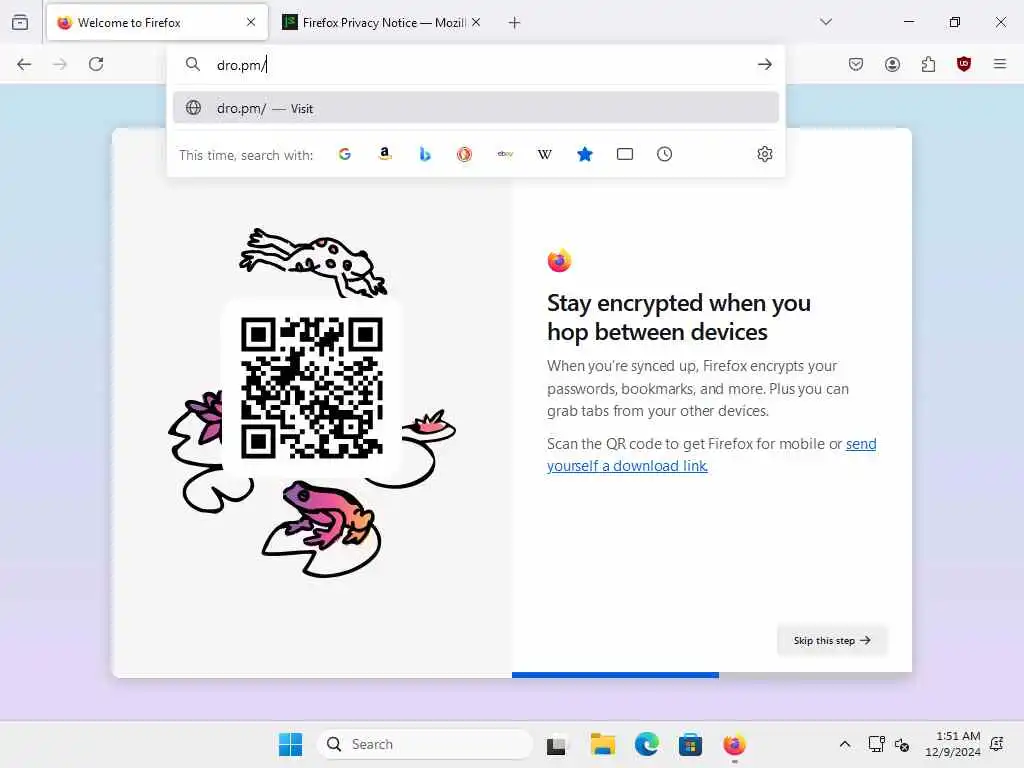1024x768 pixels.
Task: Open the Firefox application menu
Action: (1000, 64)
